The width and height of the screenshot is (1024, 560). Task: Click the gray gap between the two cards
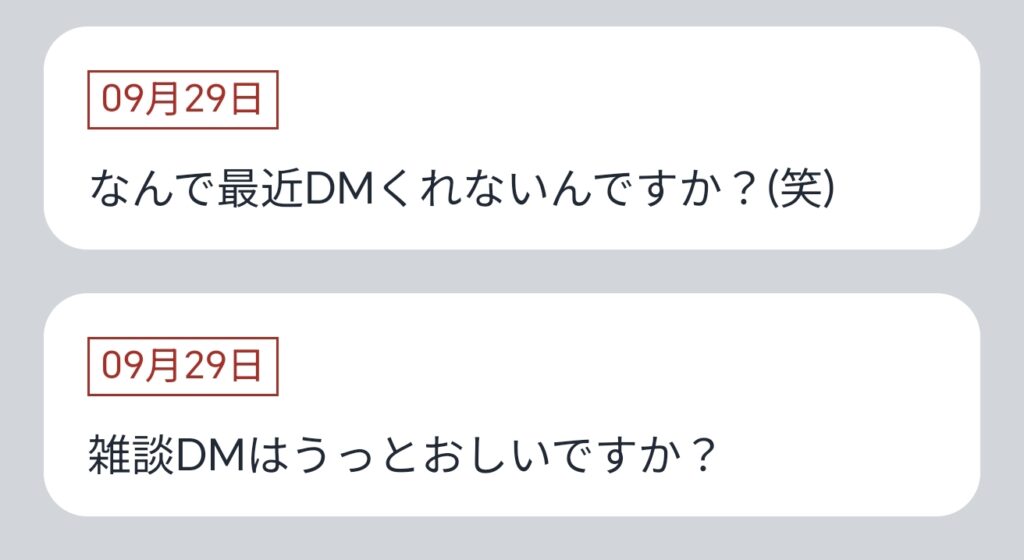click(x=511, y=272)
